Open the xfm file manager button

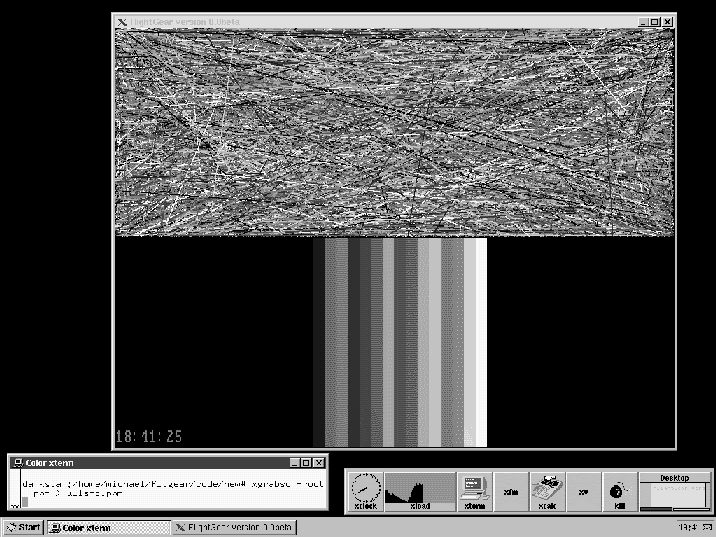511,492
